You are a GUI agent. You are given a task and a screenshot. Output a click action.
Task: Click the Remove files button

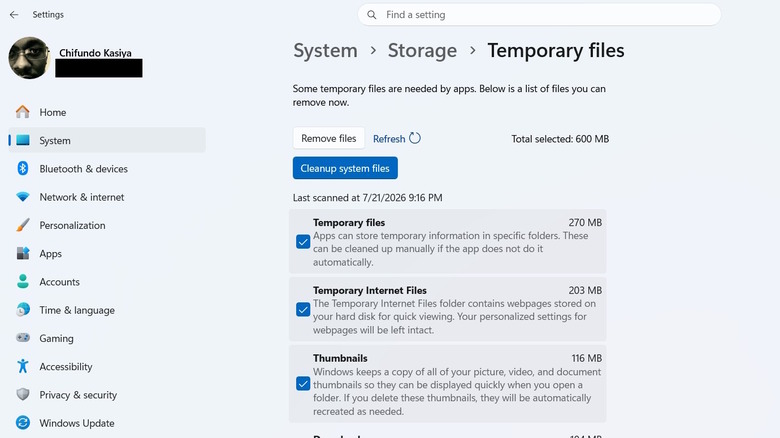329,138
